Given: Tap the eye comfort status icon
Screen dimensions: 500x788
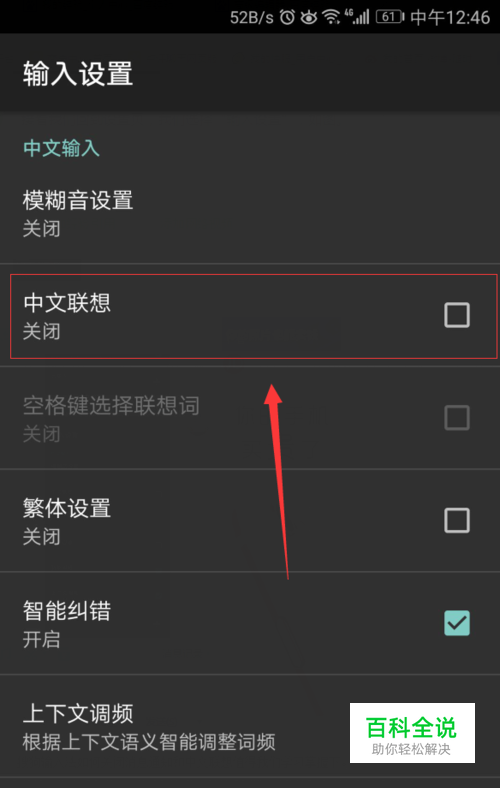Looking at the screenshot, I should pyautogui.click(x=309, y=18).
